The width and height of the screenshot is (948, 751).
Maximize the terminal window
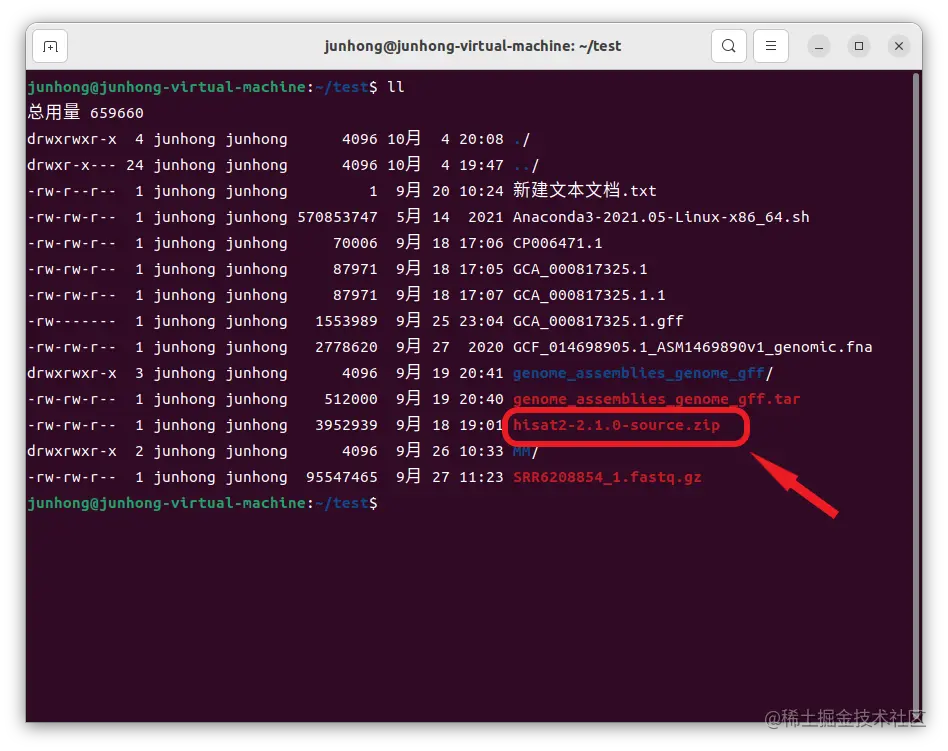[x=859, y=46]
